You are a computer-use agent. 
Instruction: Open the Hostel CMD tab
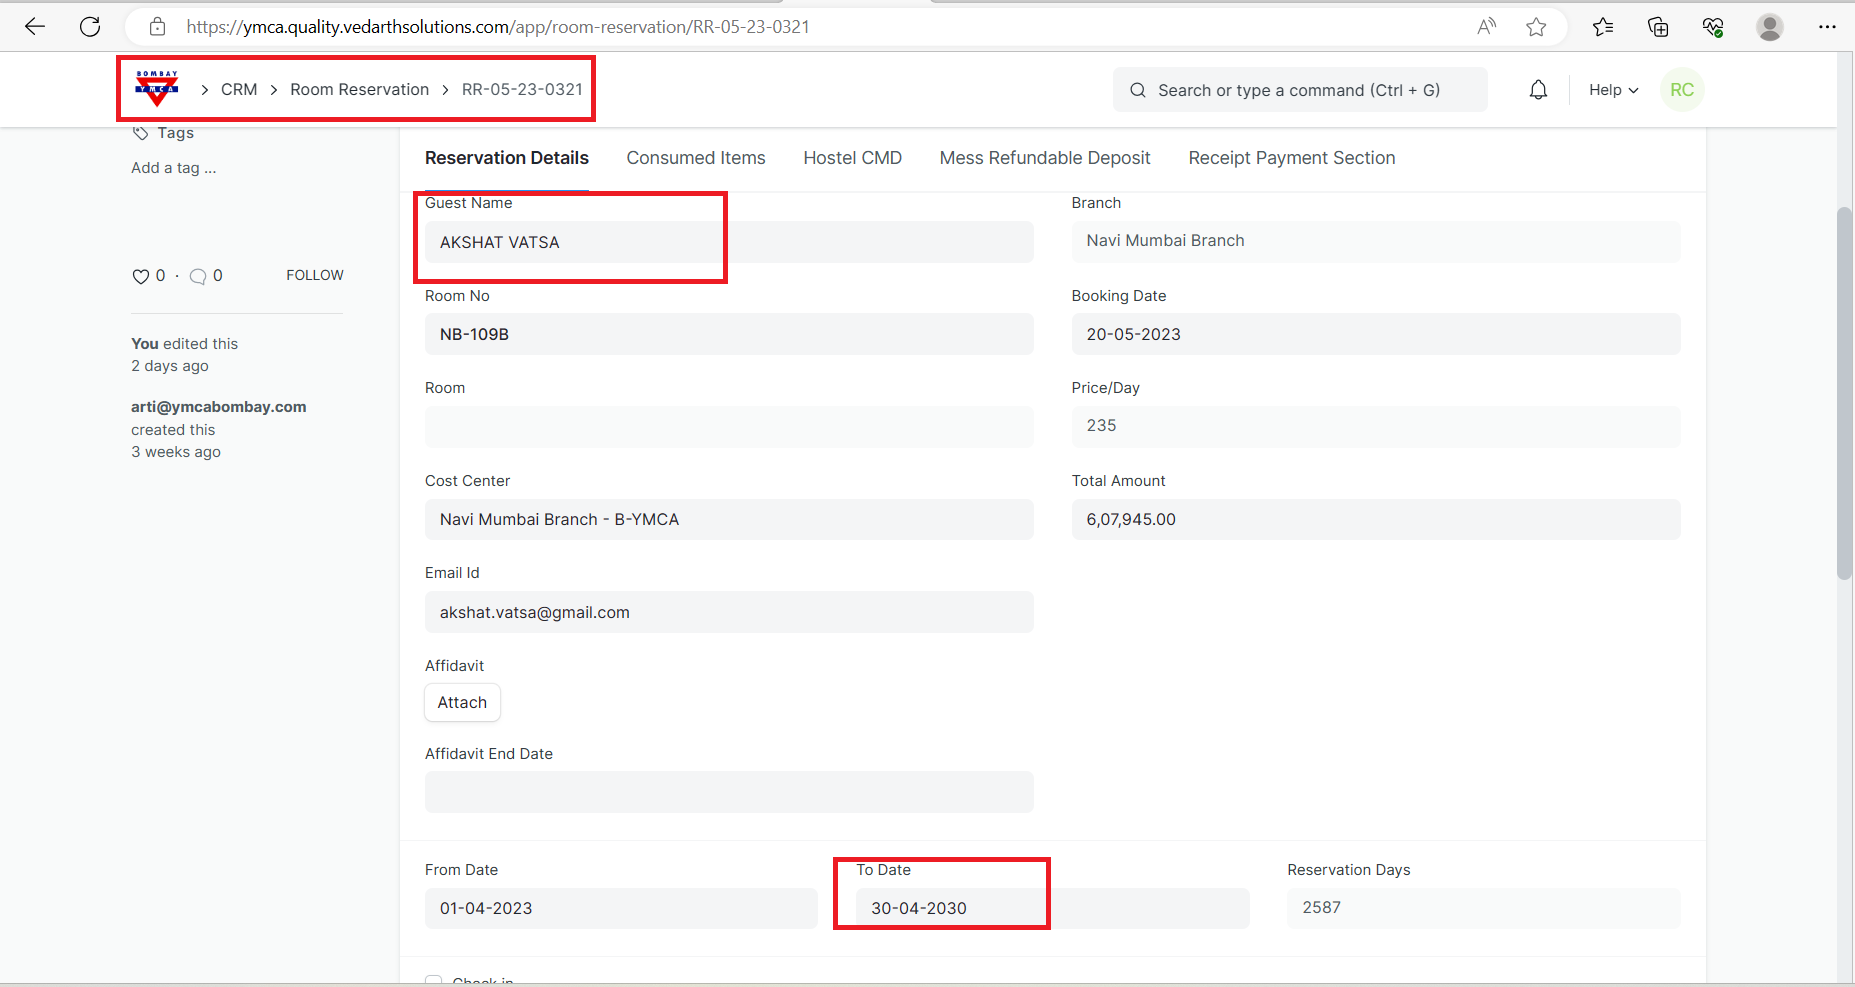tap(852, 158)
